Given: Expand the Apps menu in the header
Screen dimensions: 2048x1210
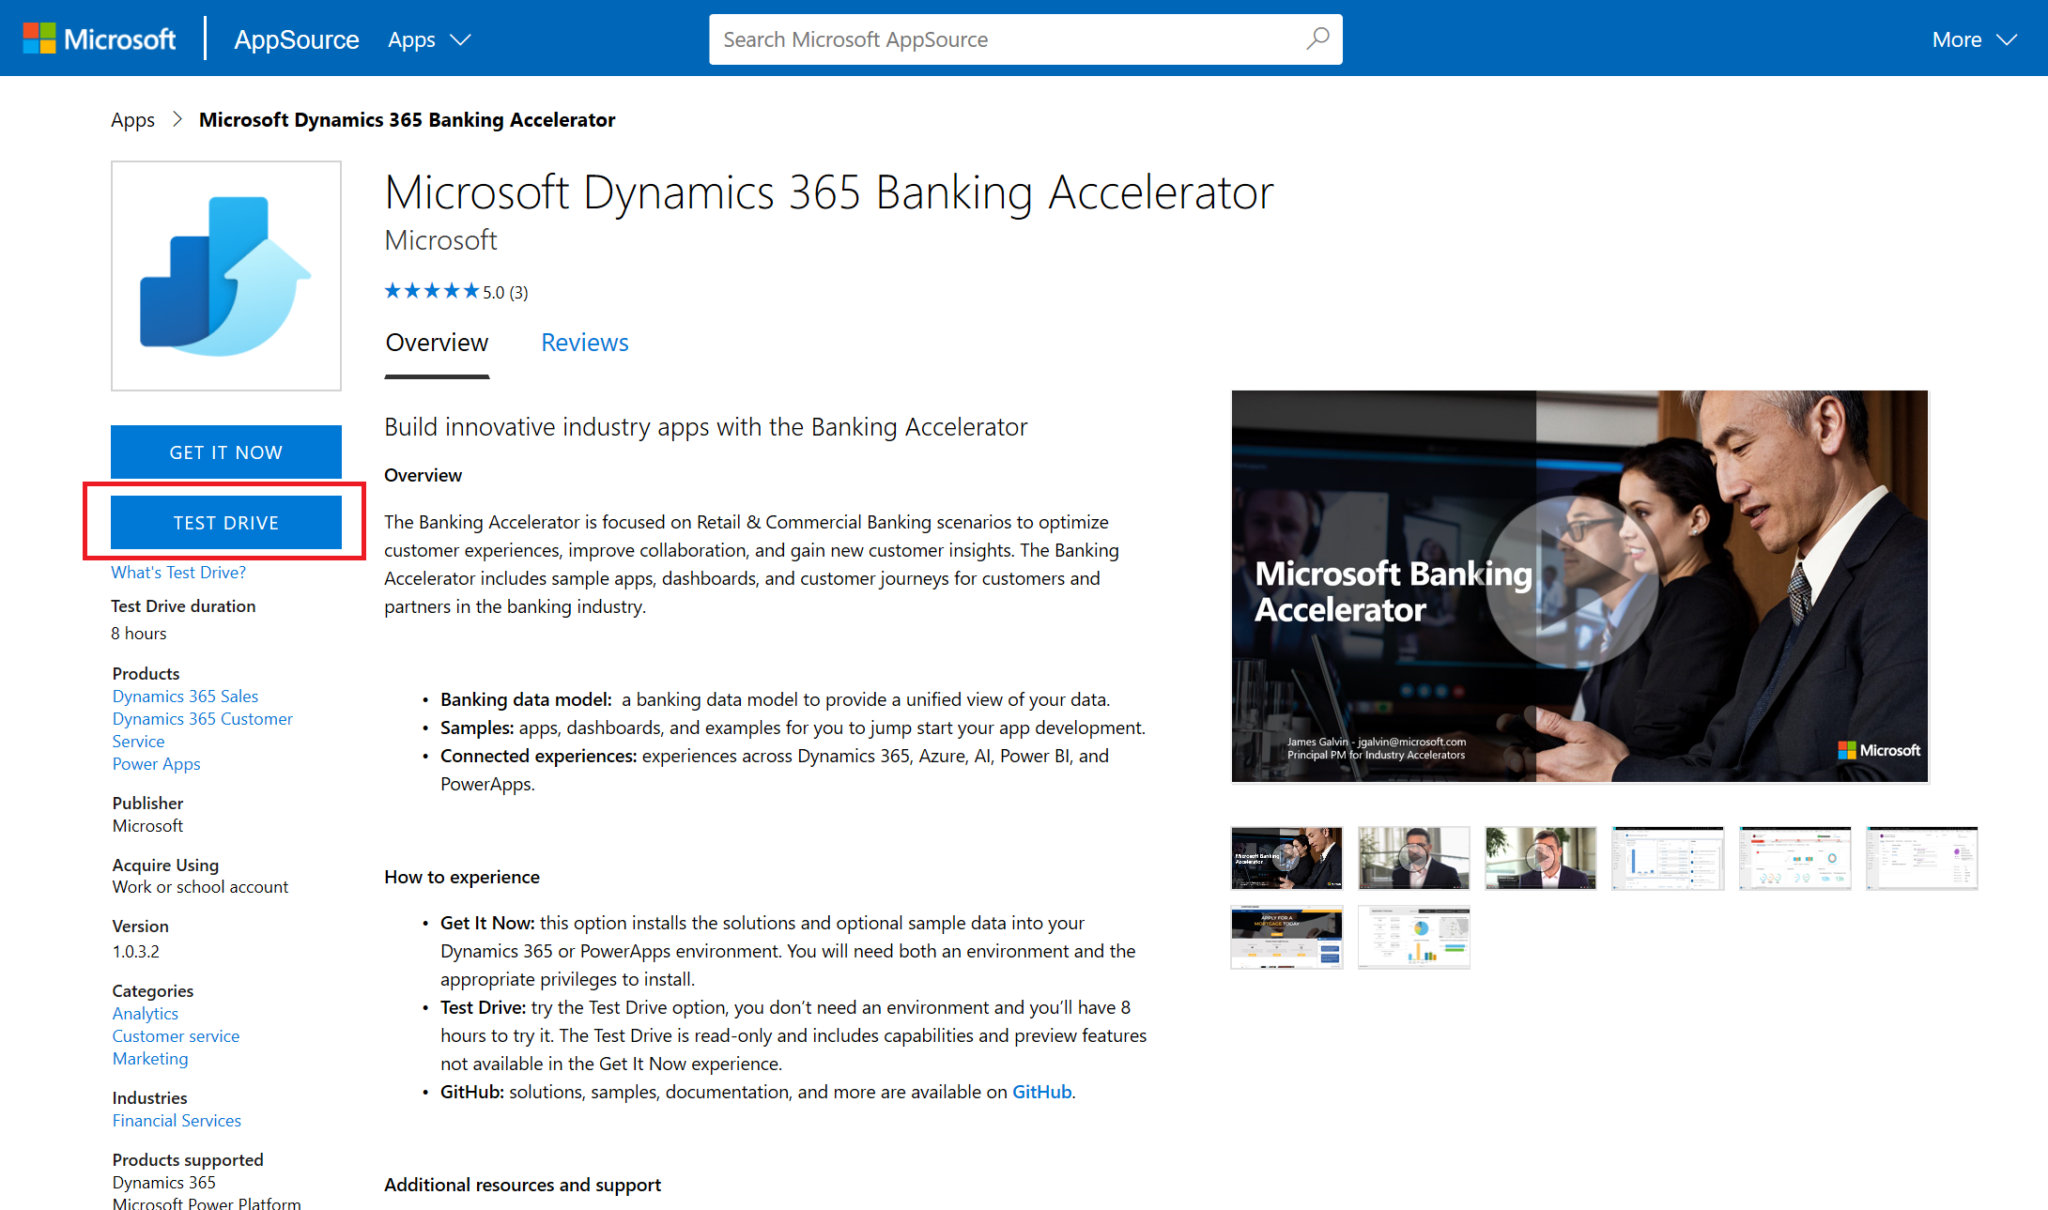Looking at the screenshot, I should [x=428, y=39].
